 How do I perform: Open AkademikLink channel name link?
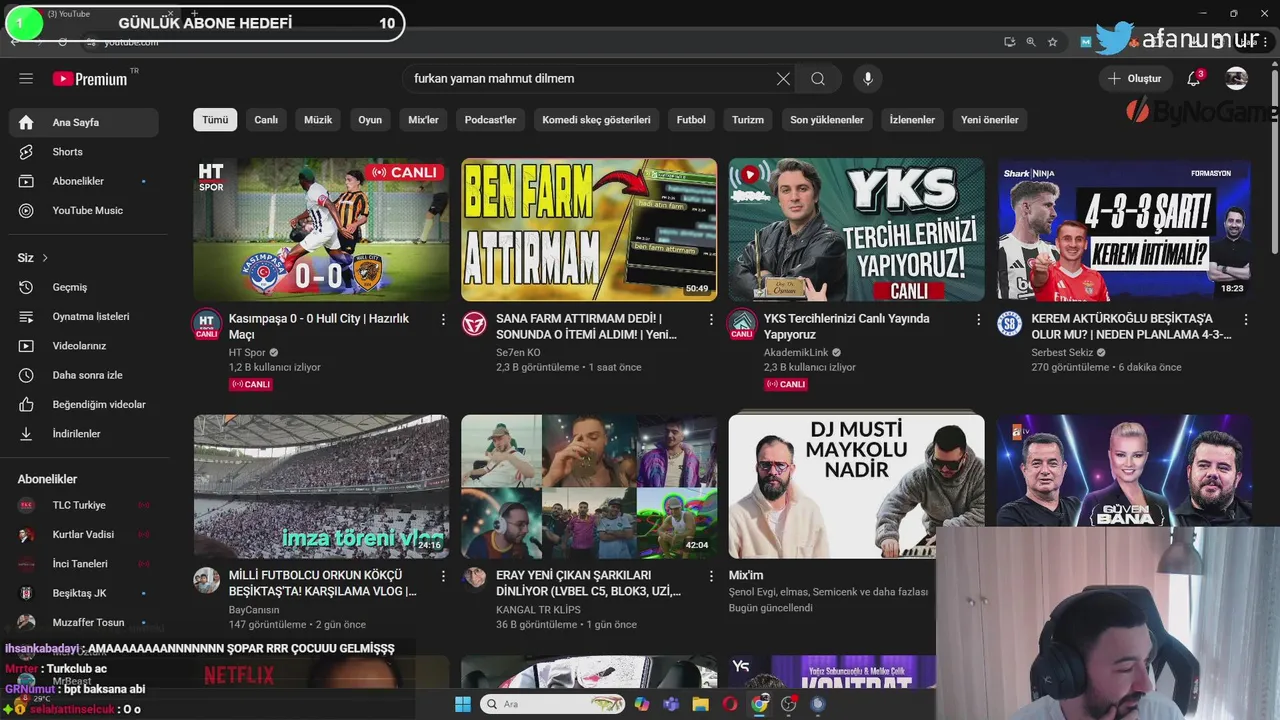(x=796, y=352)
